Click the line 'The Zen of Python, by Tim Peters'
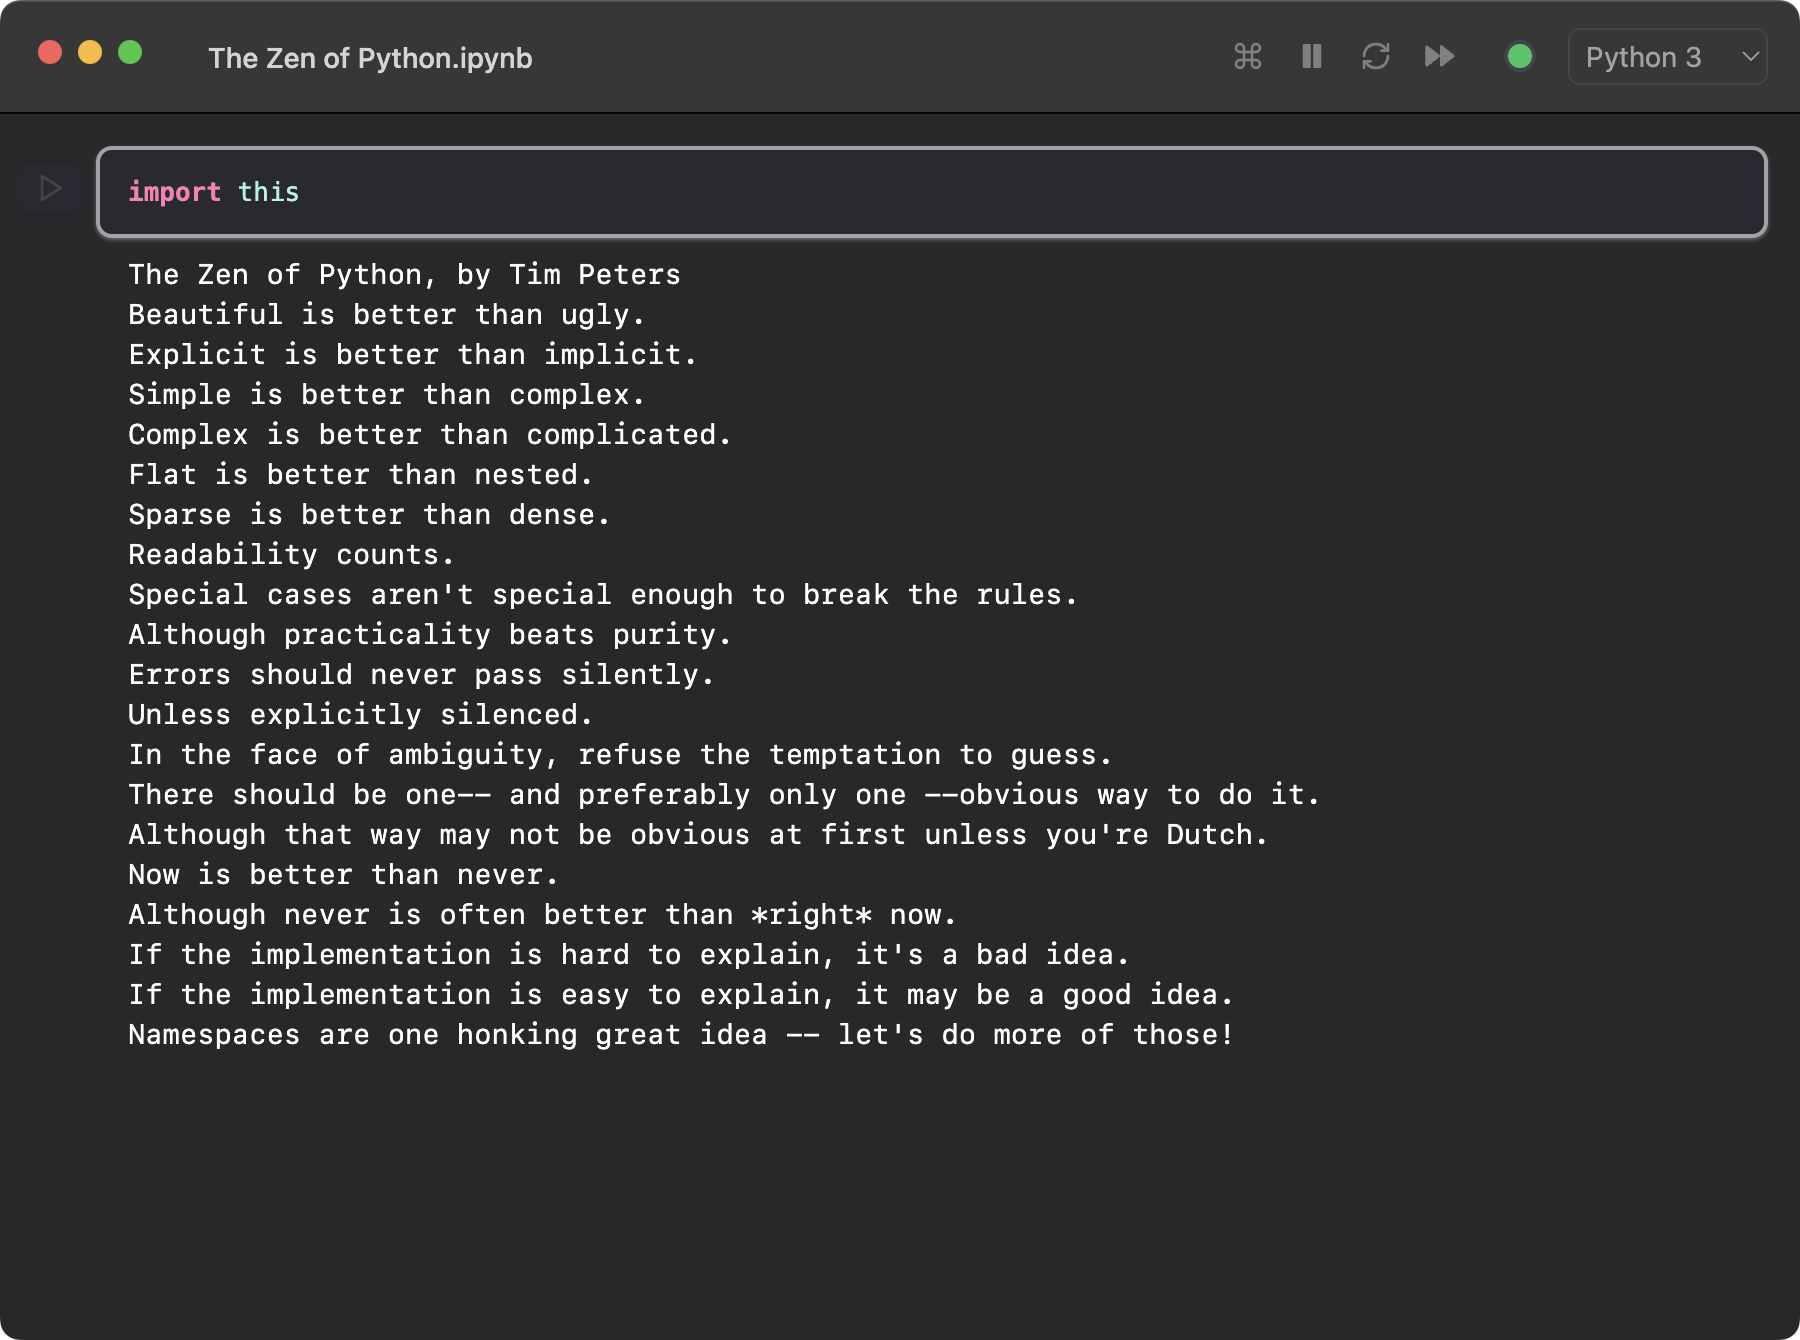Screen dimensions: 1800x1340 404,275
